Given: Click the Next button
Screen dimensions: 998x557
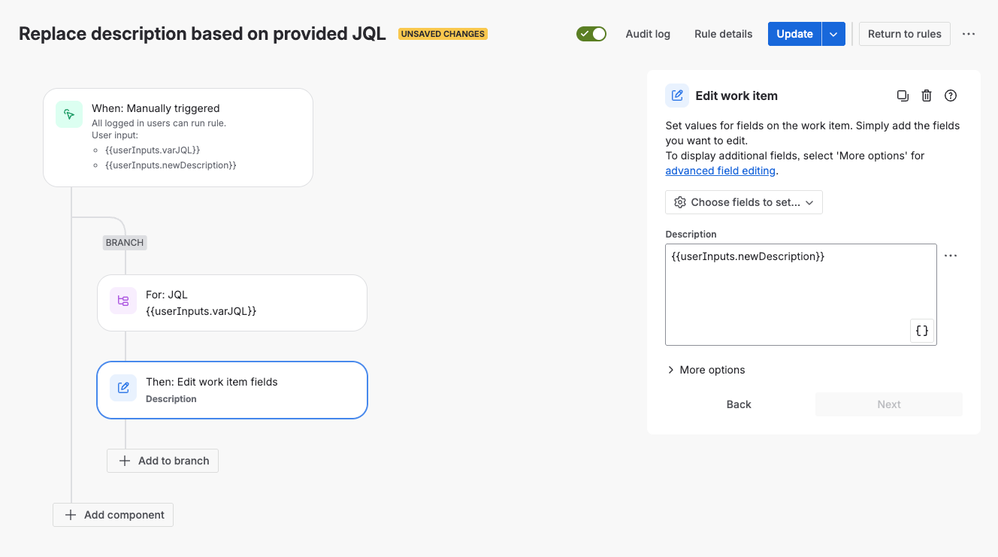Looking at the screenshot, I should [x=889, y=404].
